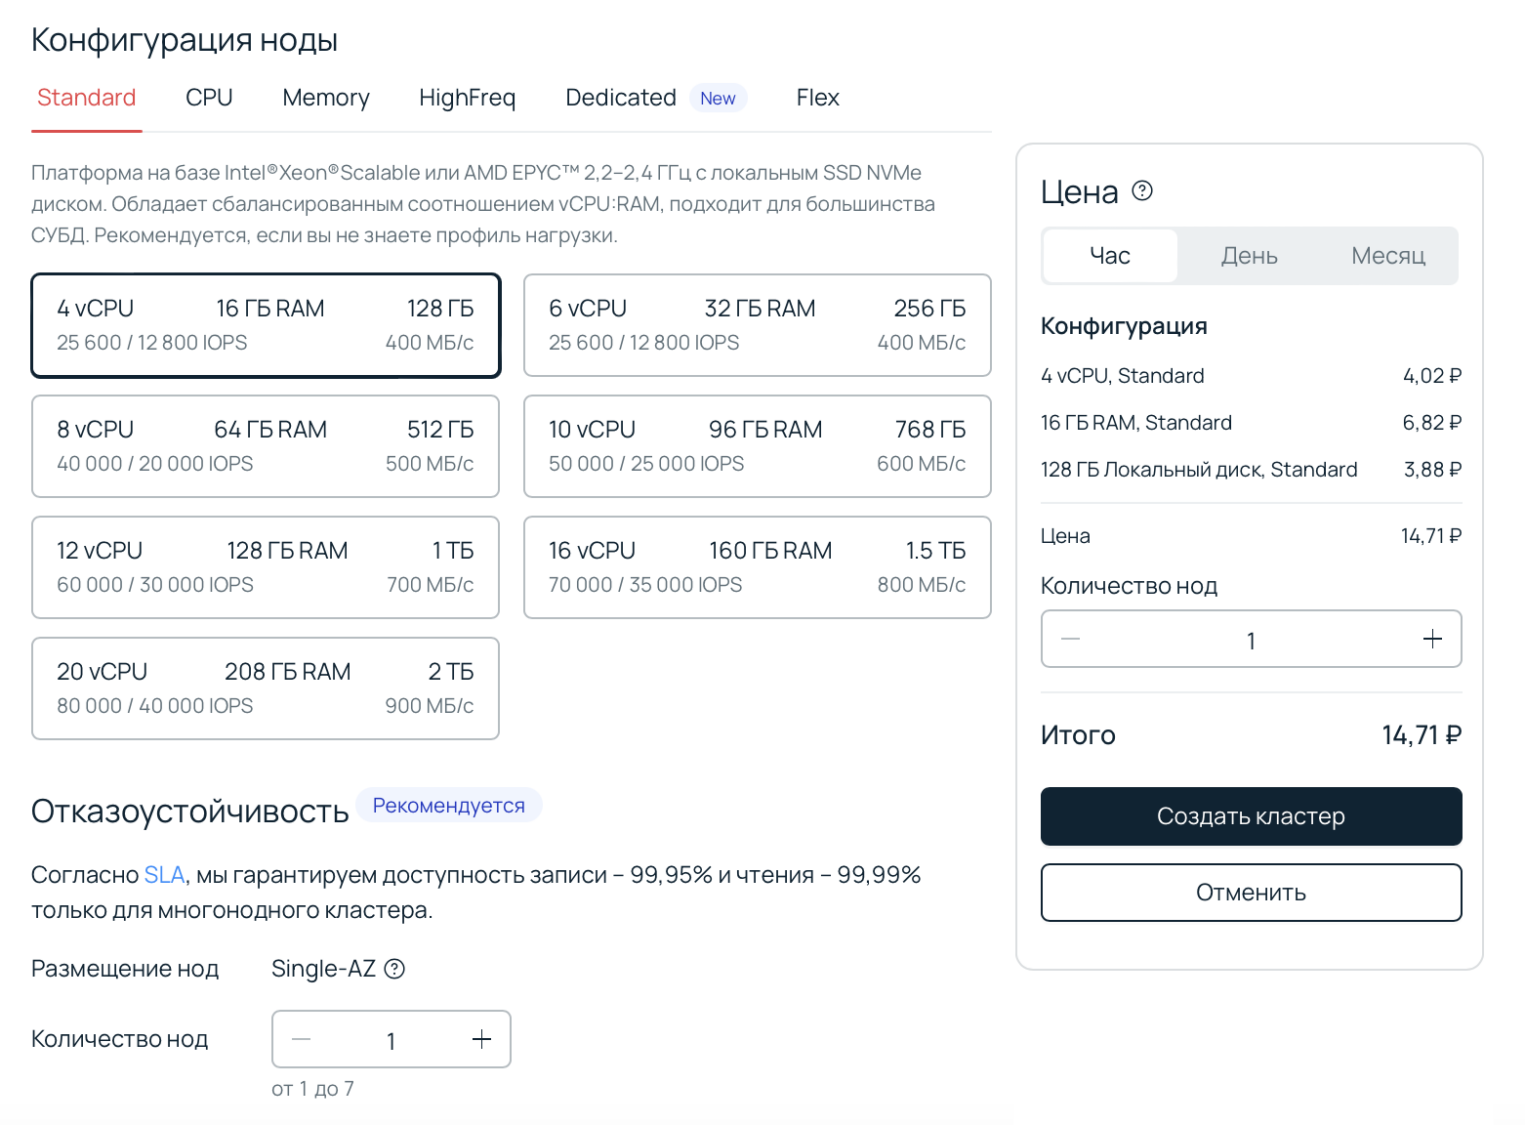
Task: Choose the 6 vCPU 32 ГБ RAM configuration
Action: [757, 326]
